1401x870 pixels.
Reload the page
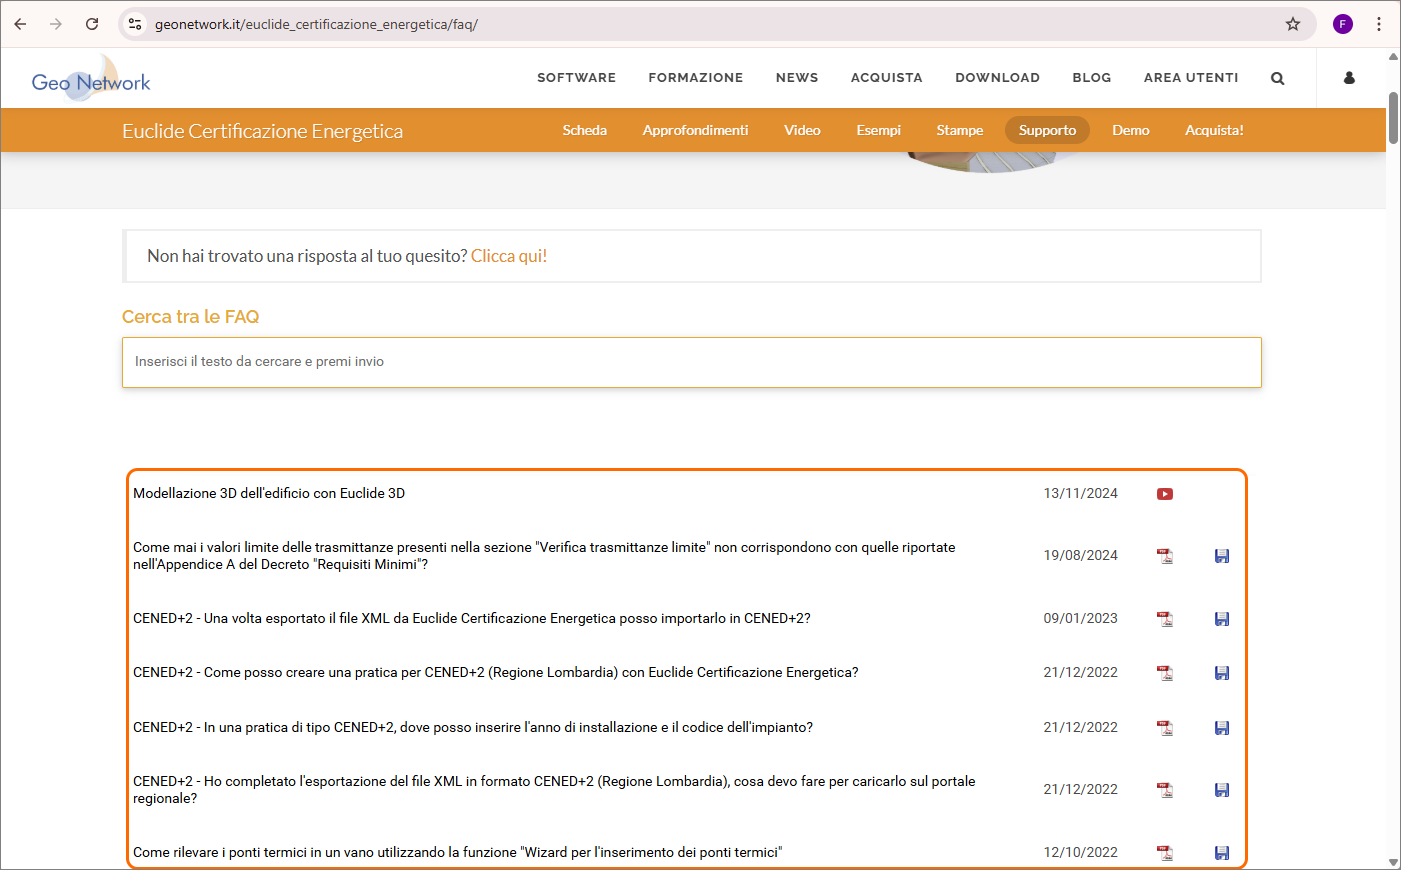click(x=92, y=24)
